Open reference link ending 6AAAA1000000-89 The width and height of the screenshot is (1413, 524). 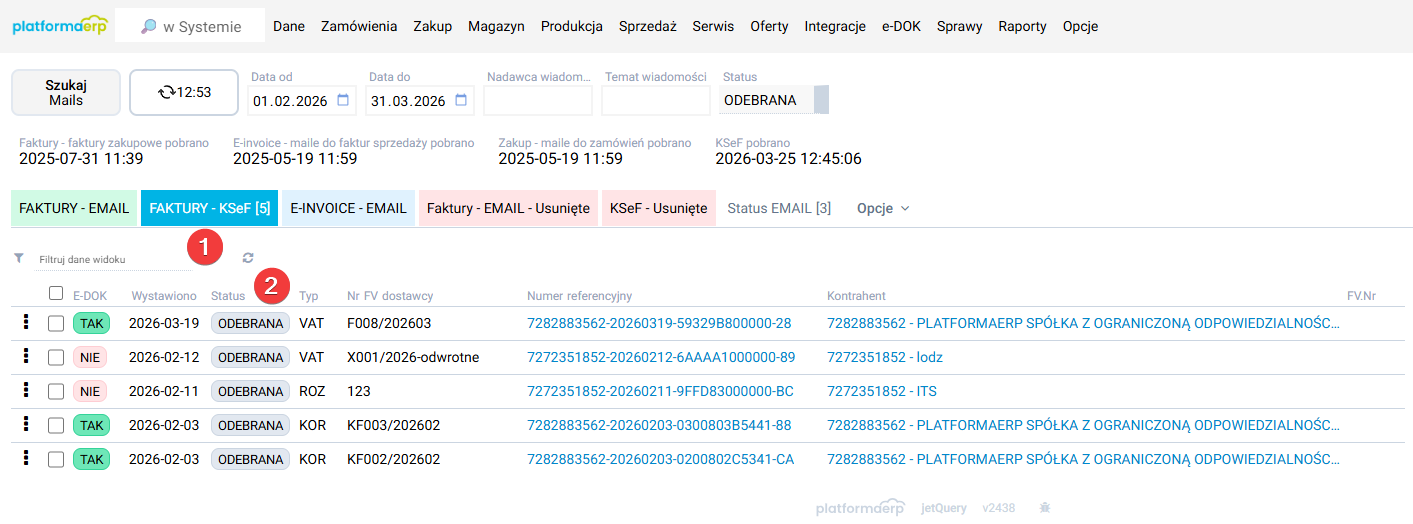point(661,358)
